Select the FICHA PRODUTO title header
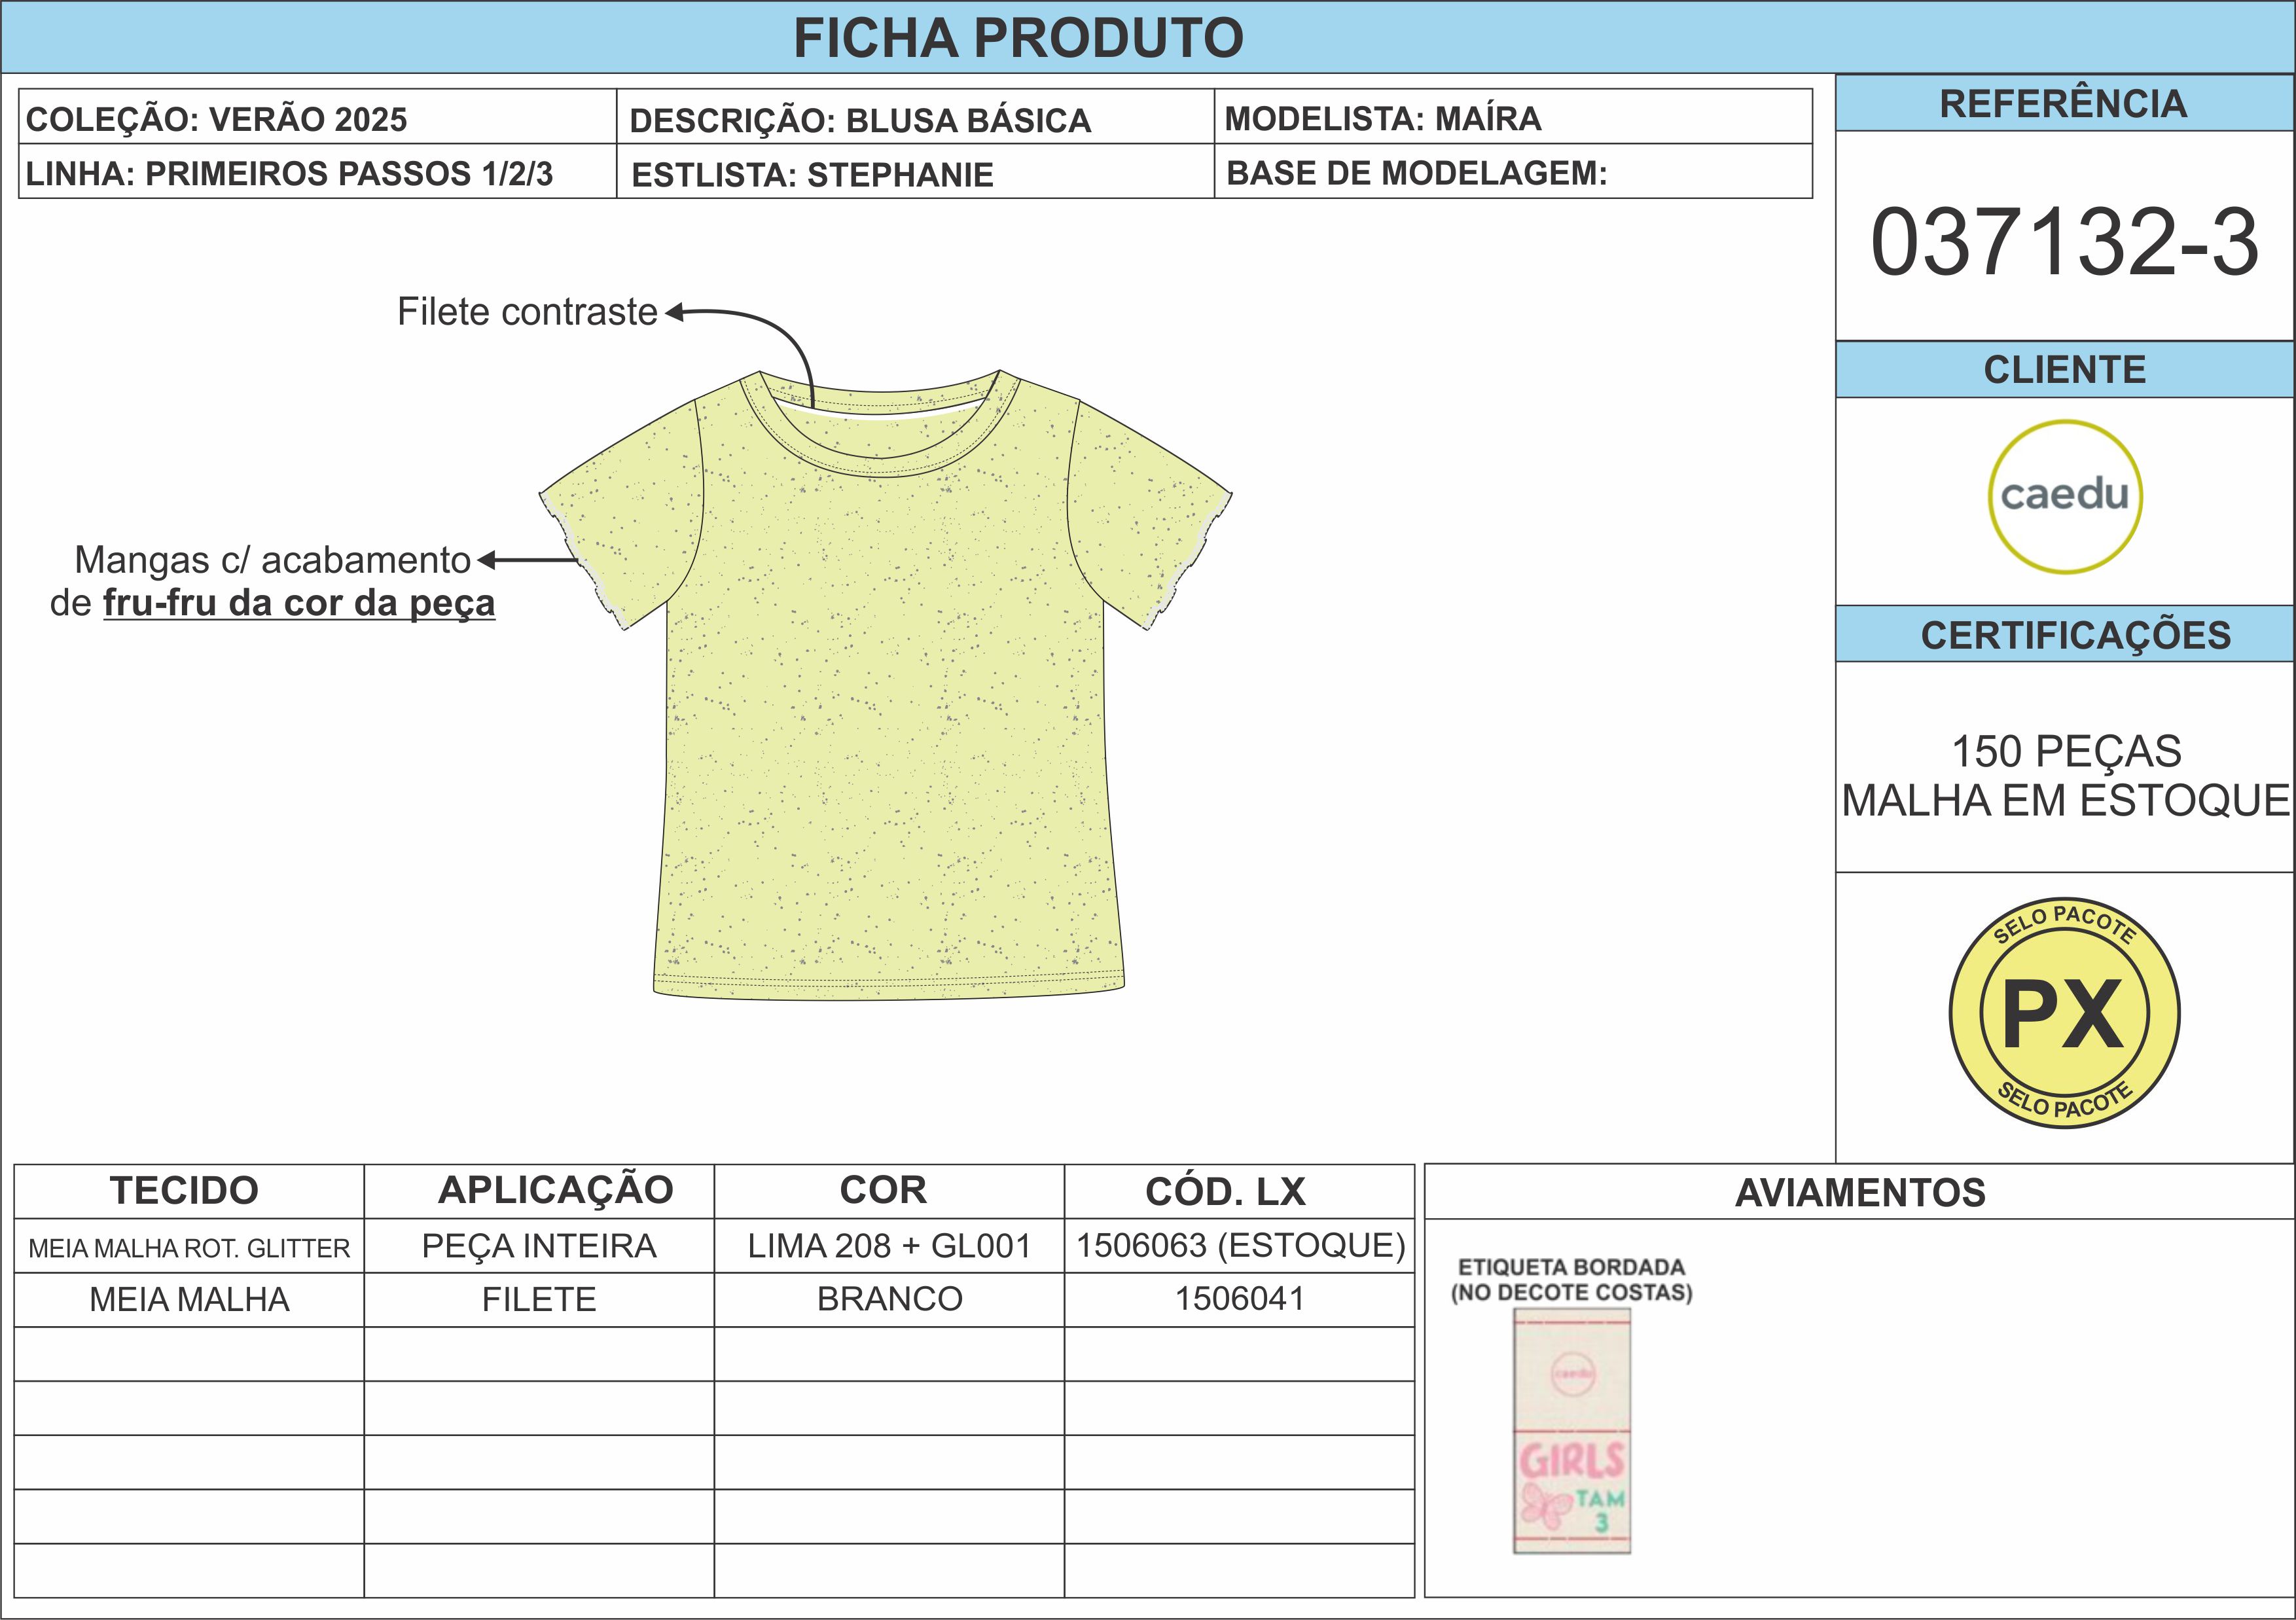 1018,38
